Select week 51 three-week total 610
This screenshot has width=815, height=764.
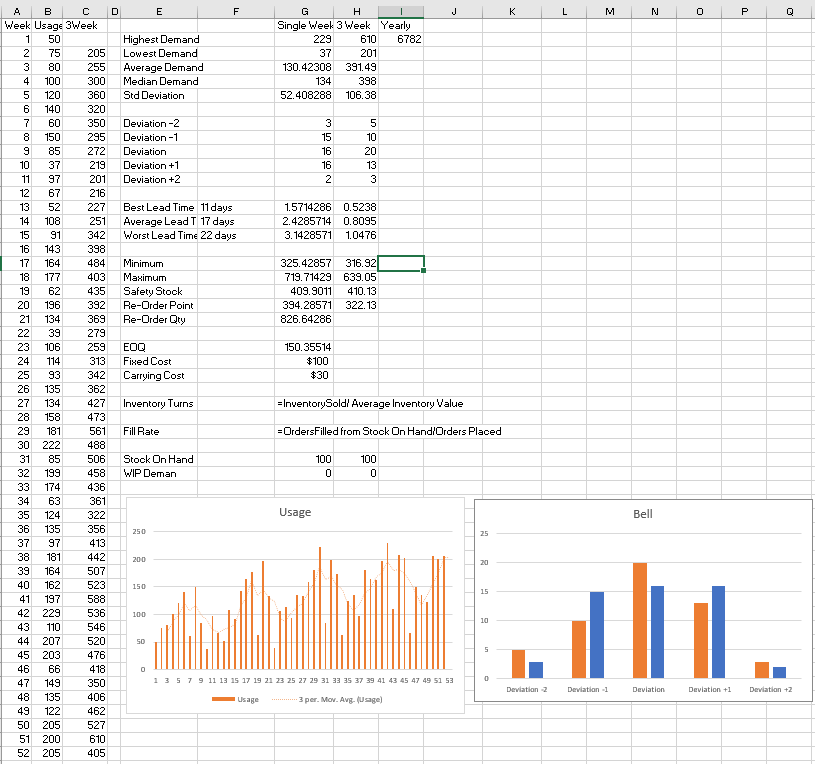click(85, 740)
